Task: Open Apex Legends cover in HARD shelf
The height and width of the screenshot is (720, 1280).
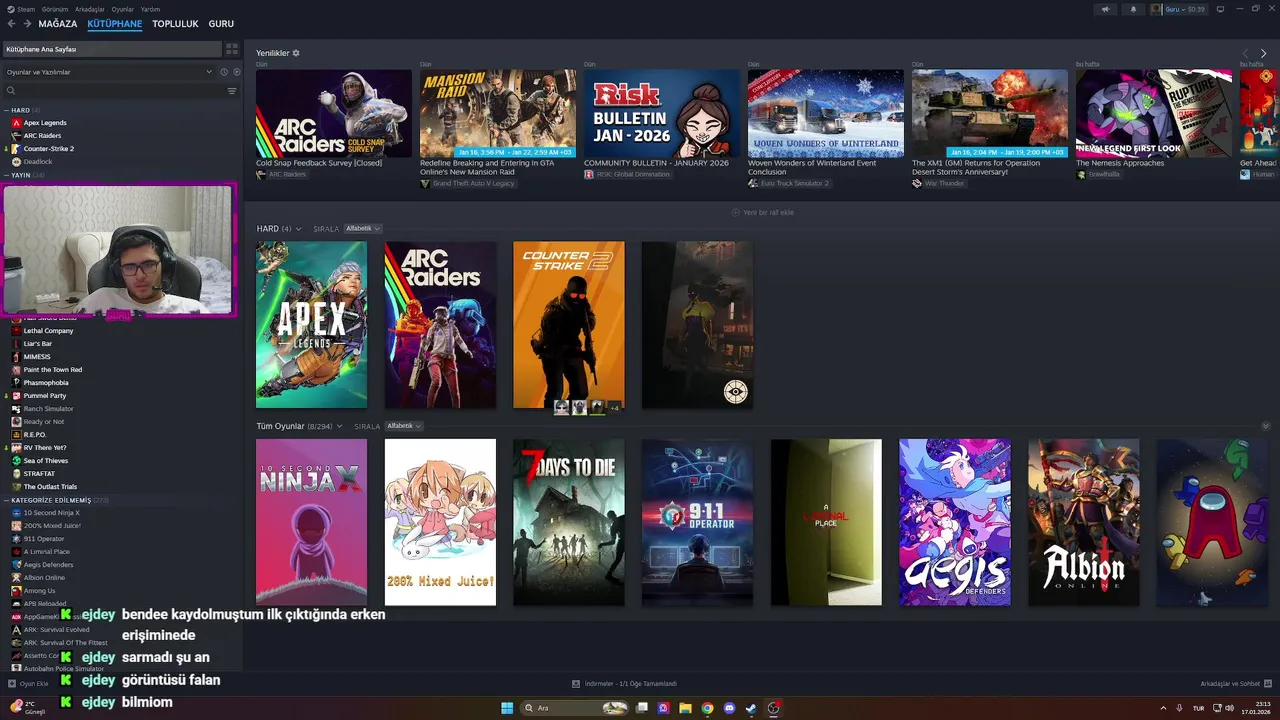Action: [x=311, y=324]
